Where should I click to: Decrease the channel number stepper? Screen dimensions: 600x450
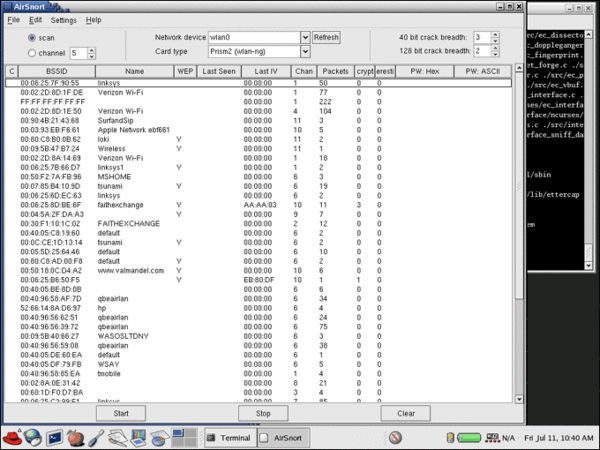click(91, 56)
